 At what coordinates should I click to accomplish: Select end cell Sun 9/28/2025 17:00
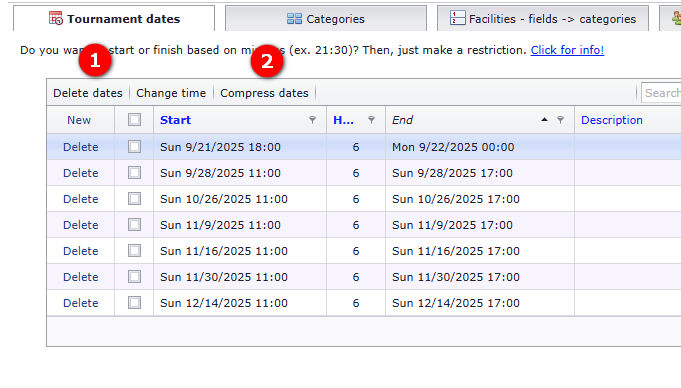pos(480,173)
